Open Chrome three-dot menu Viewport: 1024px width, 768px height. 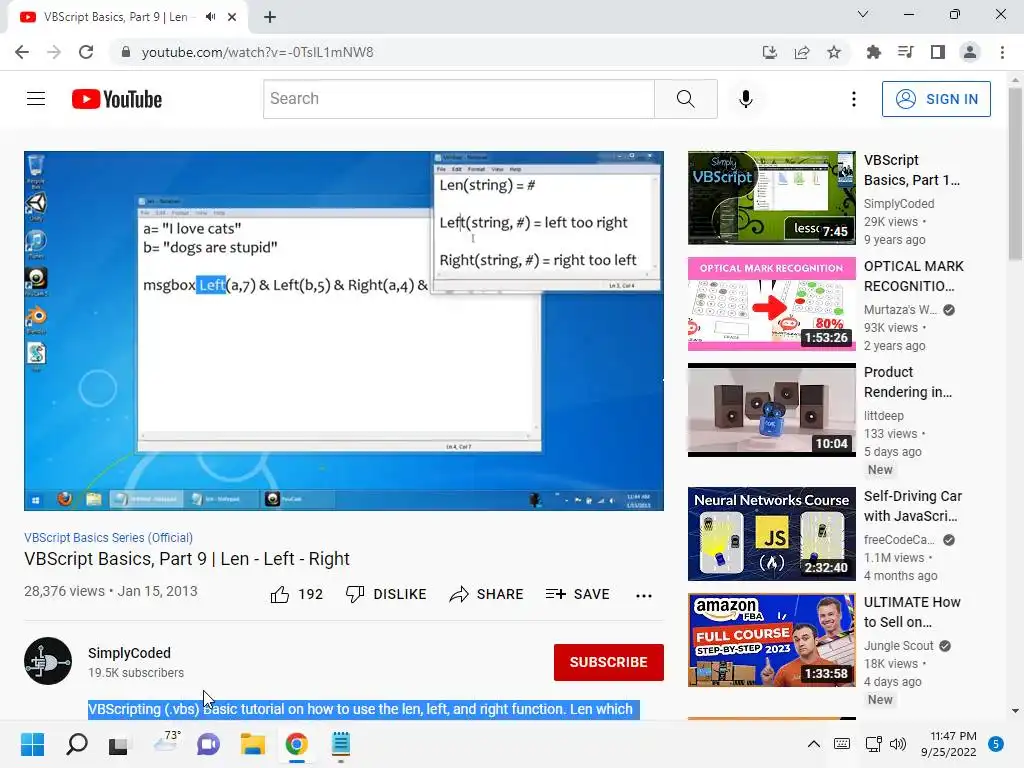tap(1002, 52)
